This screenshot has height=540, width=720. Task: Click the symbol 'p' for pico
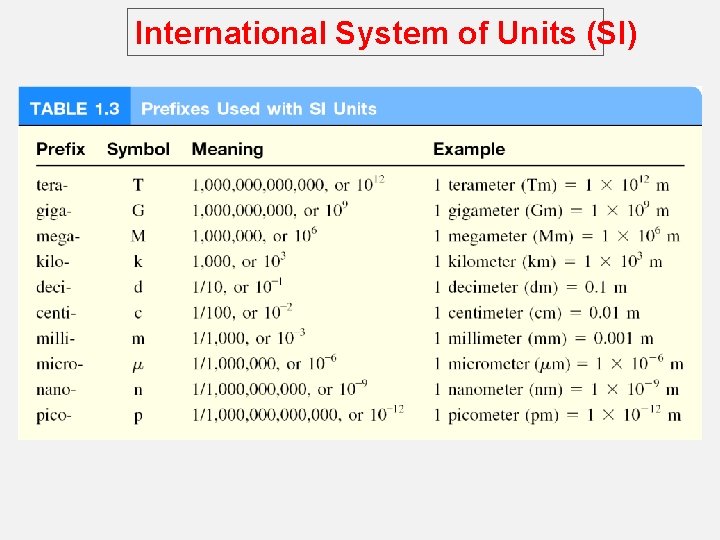tap(138, 417)
